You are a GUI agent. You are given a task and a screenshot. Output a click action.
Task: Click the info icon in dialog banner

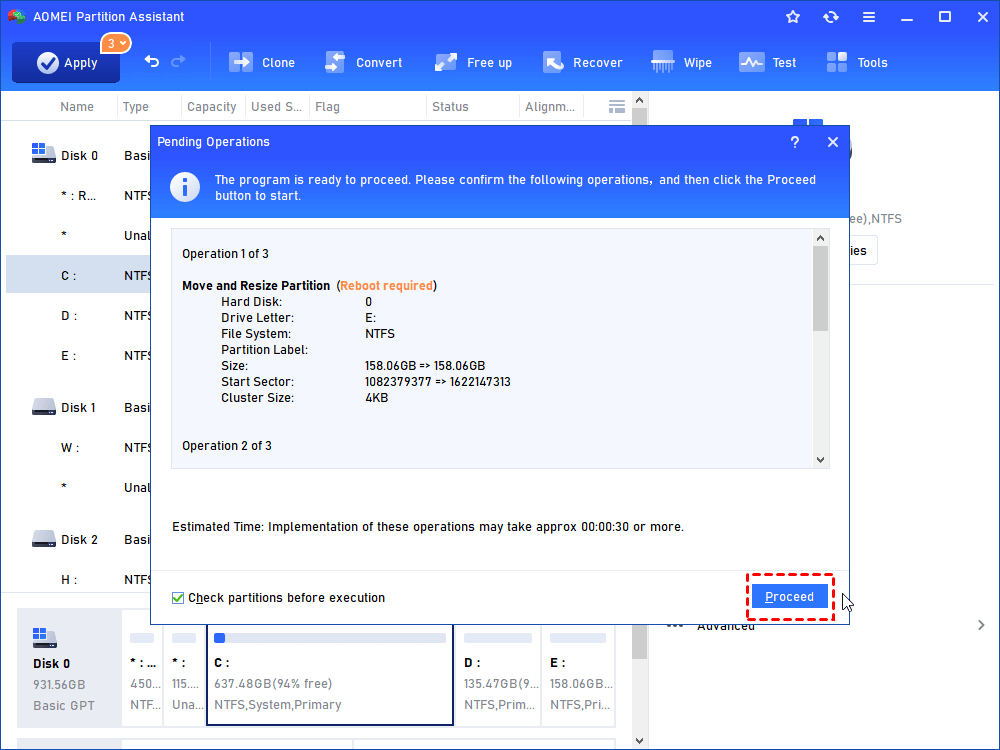pos(185,188)
